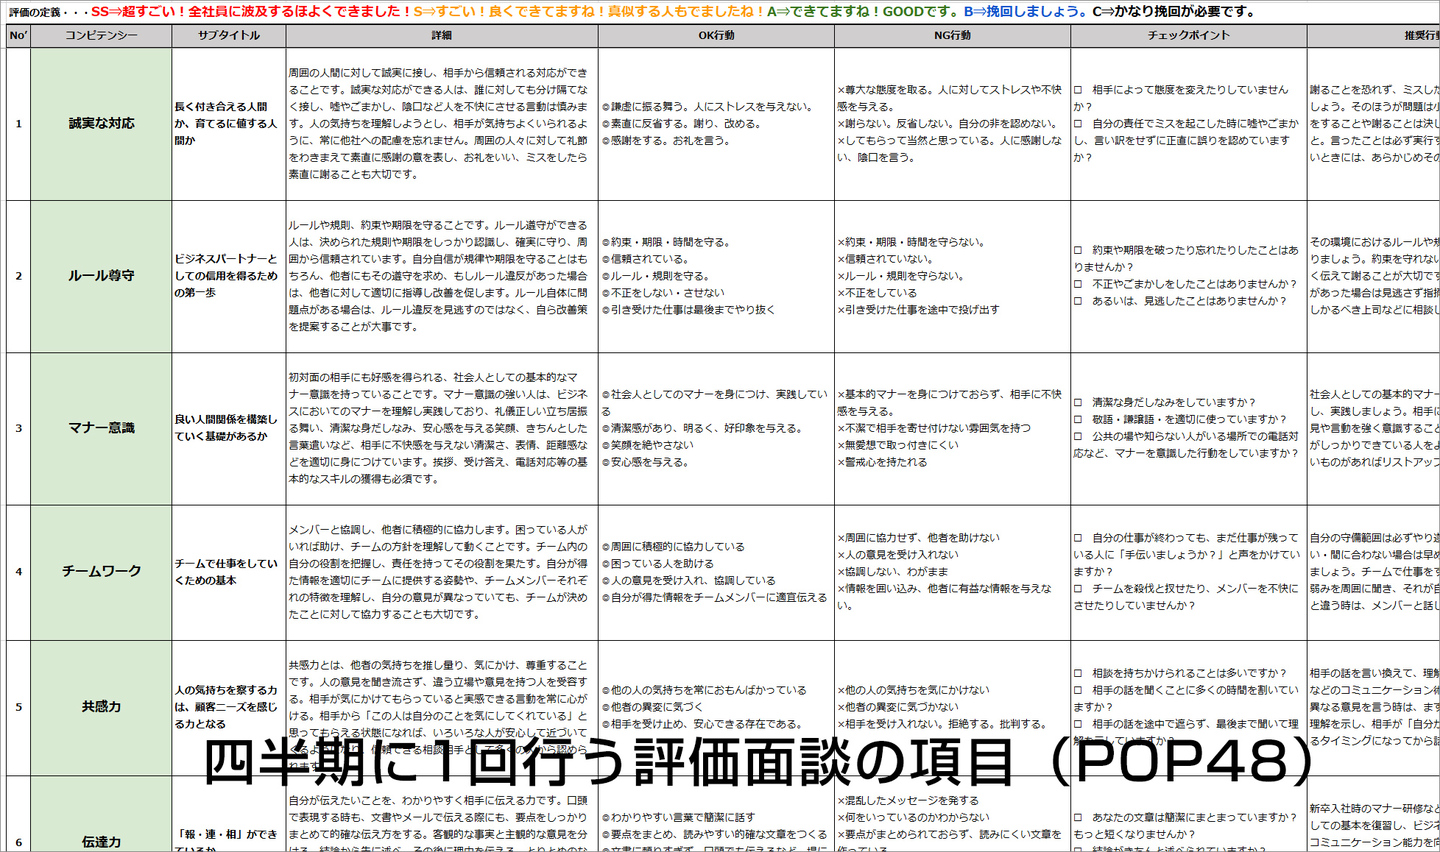Select the No' header cell
The width and height of the screenshot is (1440, 852).
[17, 35]
